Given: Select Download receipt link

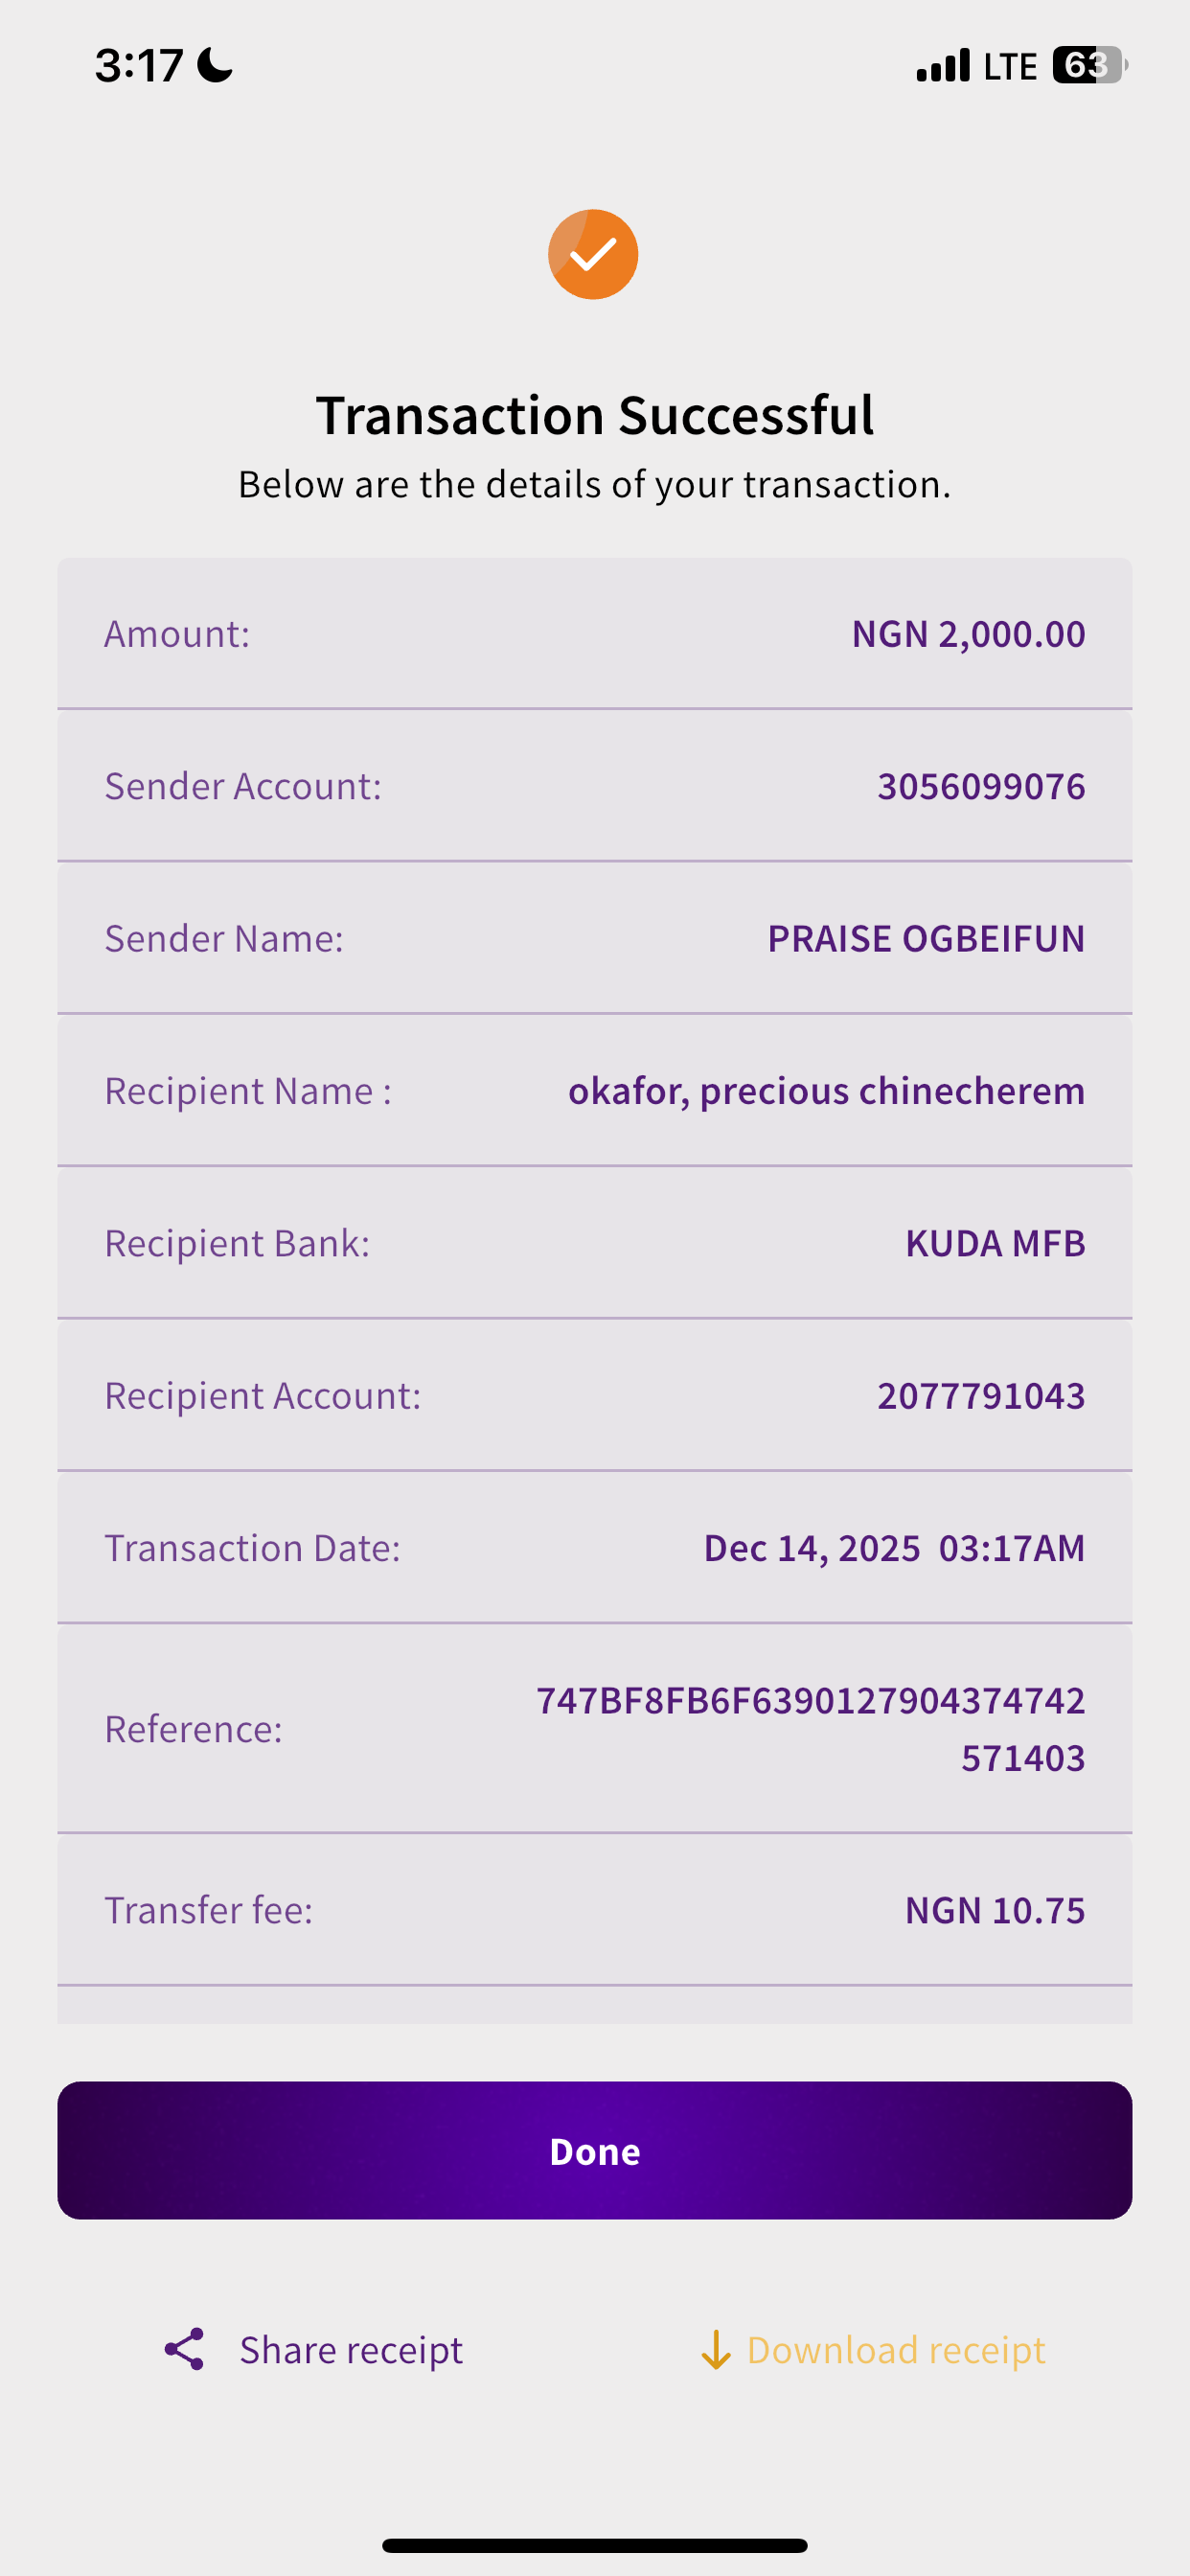Looking at the screenshot, I should [x=895, y=2350].
